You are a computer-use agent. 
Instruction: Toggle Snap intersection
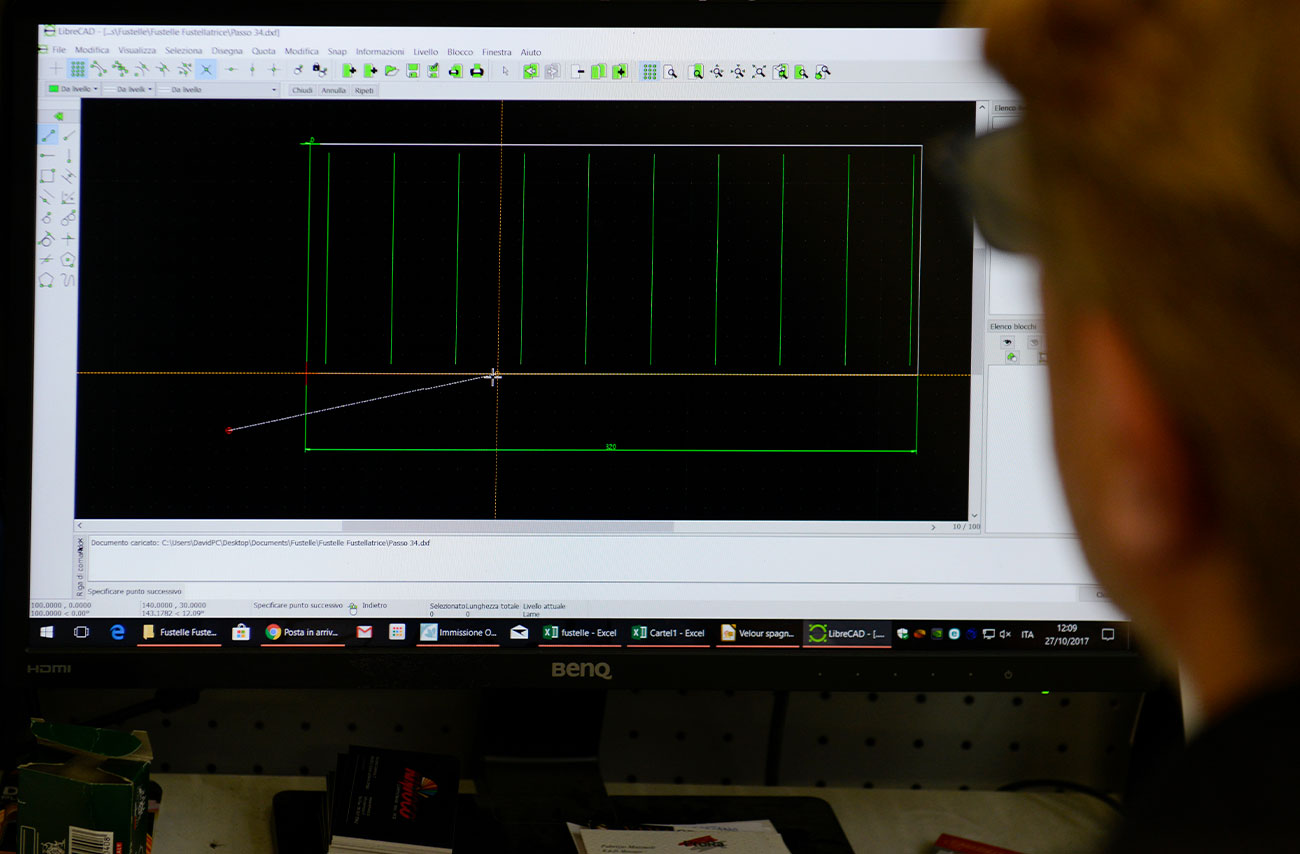[x=206, y=69]
